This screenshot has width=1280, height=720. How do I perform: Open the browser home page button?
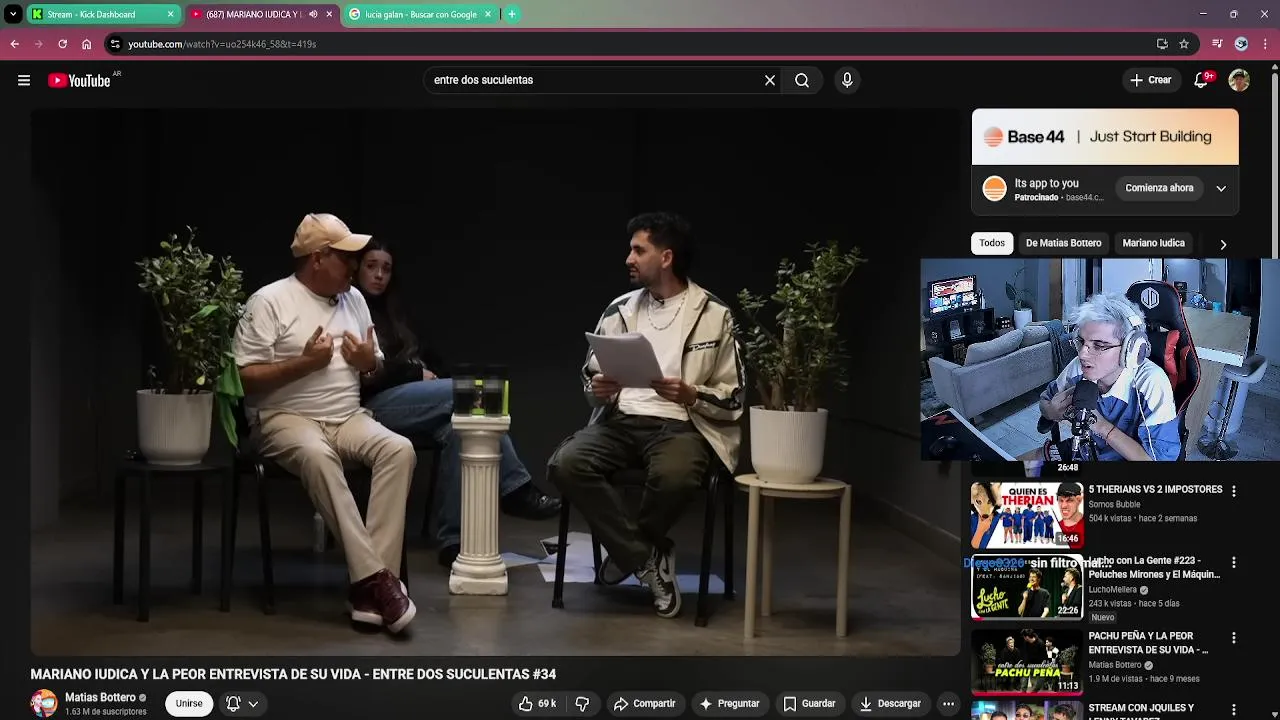(x=86, y=44)
